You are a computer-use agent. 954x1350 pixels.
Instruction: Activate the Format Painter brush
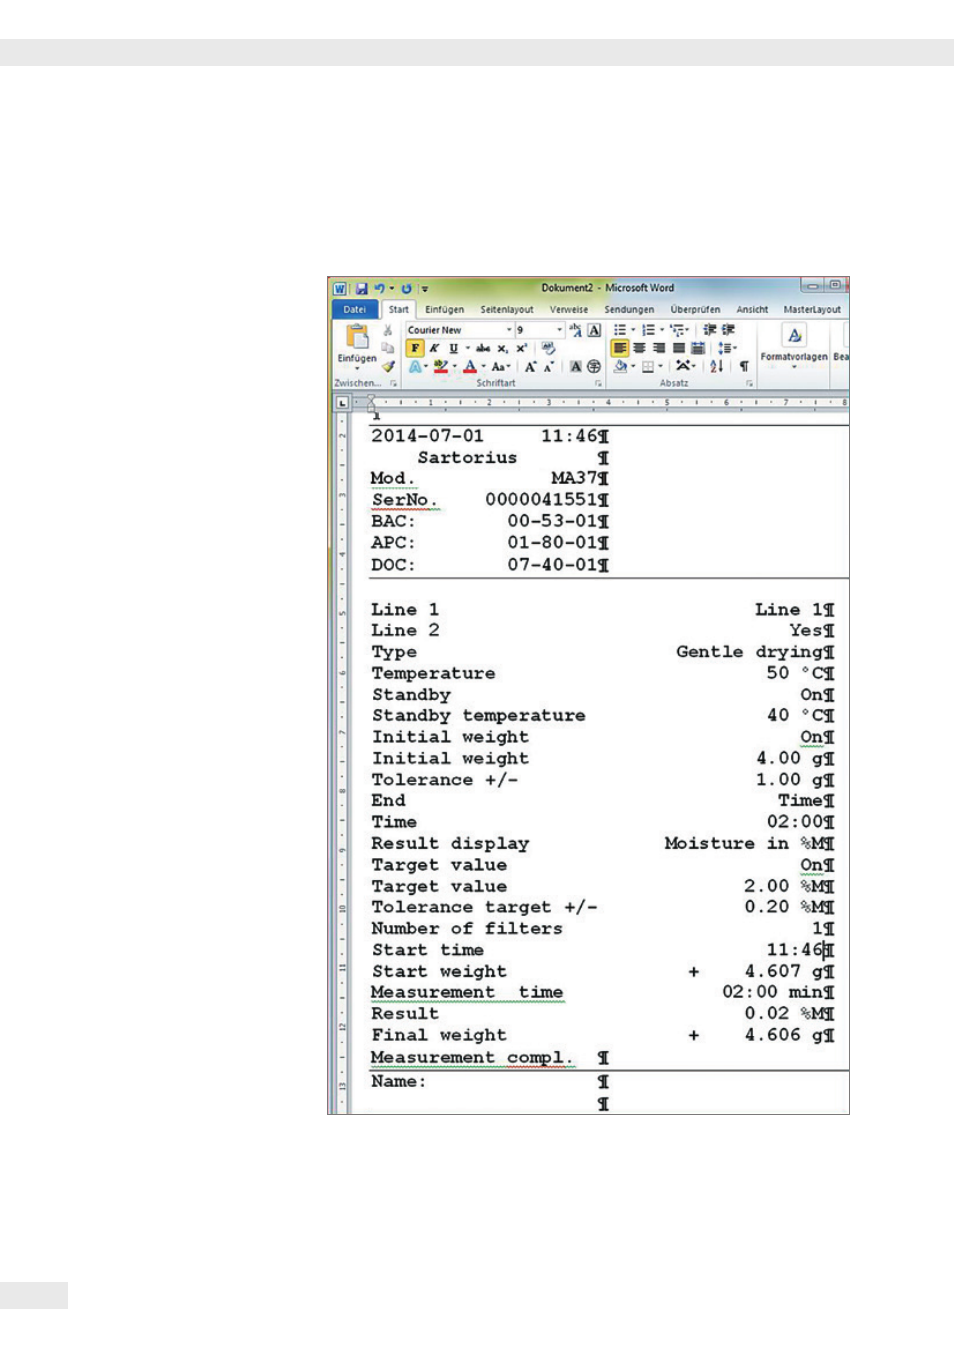coord(388,366)
